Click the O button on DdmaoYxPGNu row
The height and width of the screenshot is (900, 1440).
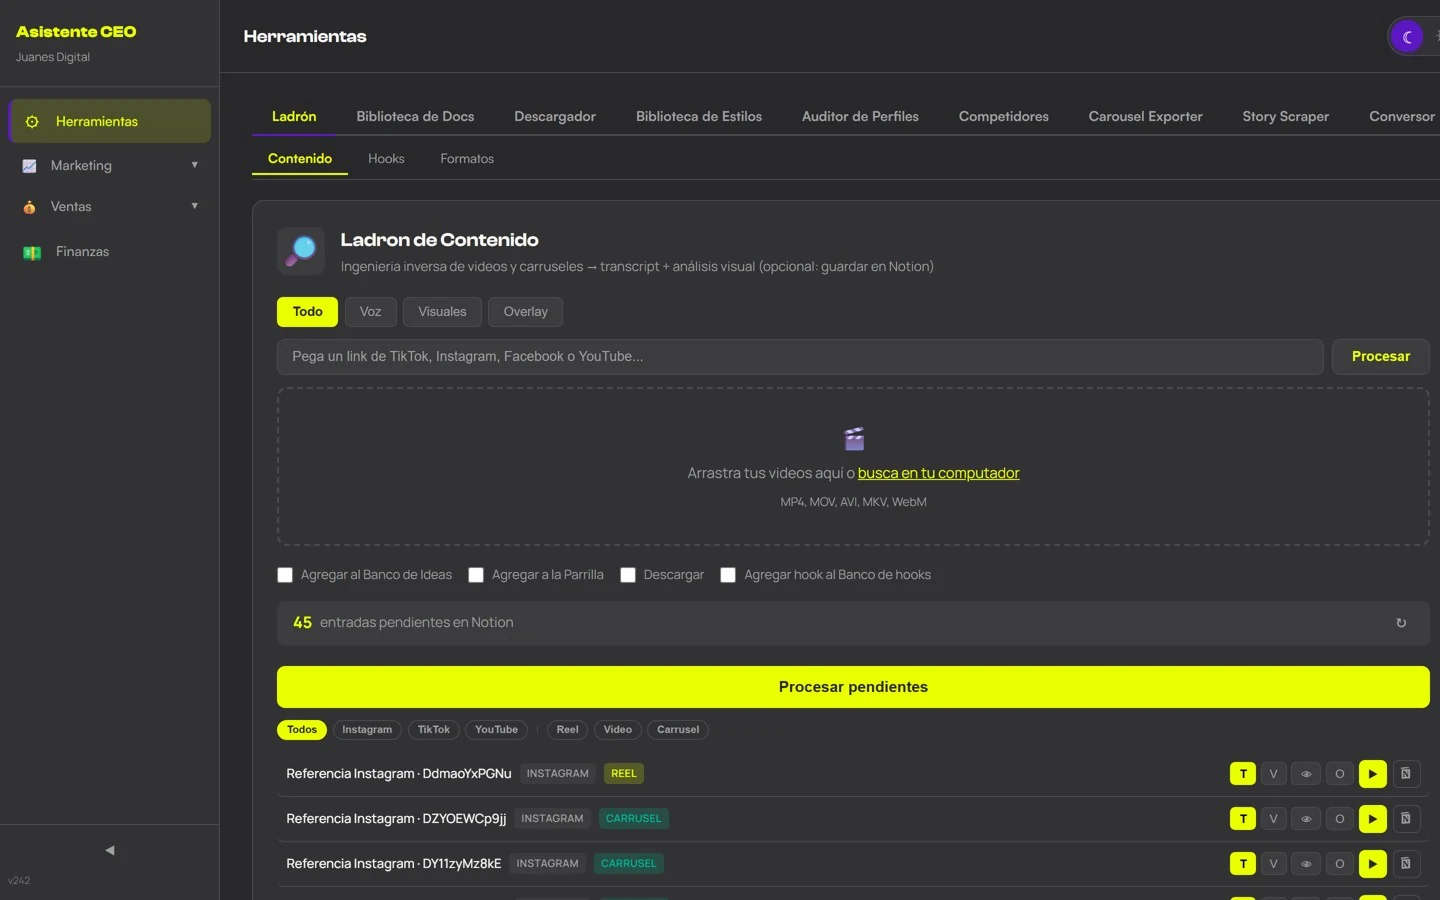pyautogui.click(x=1339, y=774)
